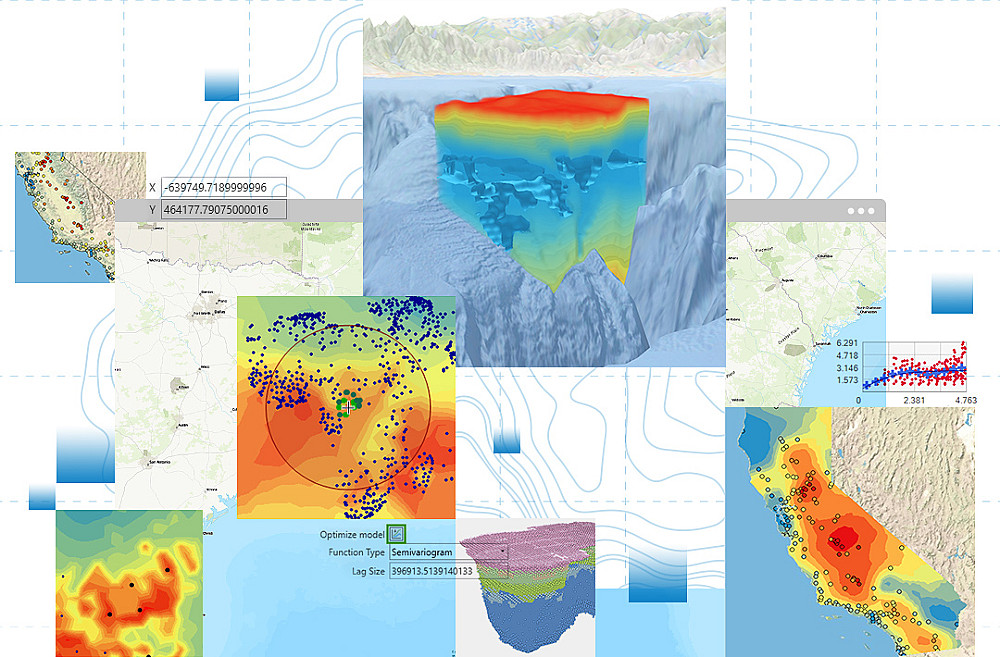Select the bottom-left heat map thumbnail

click(129, 583)
